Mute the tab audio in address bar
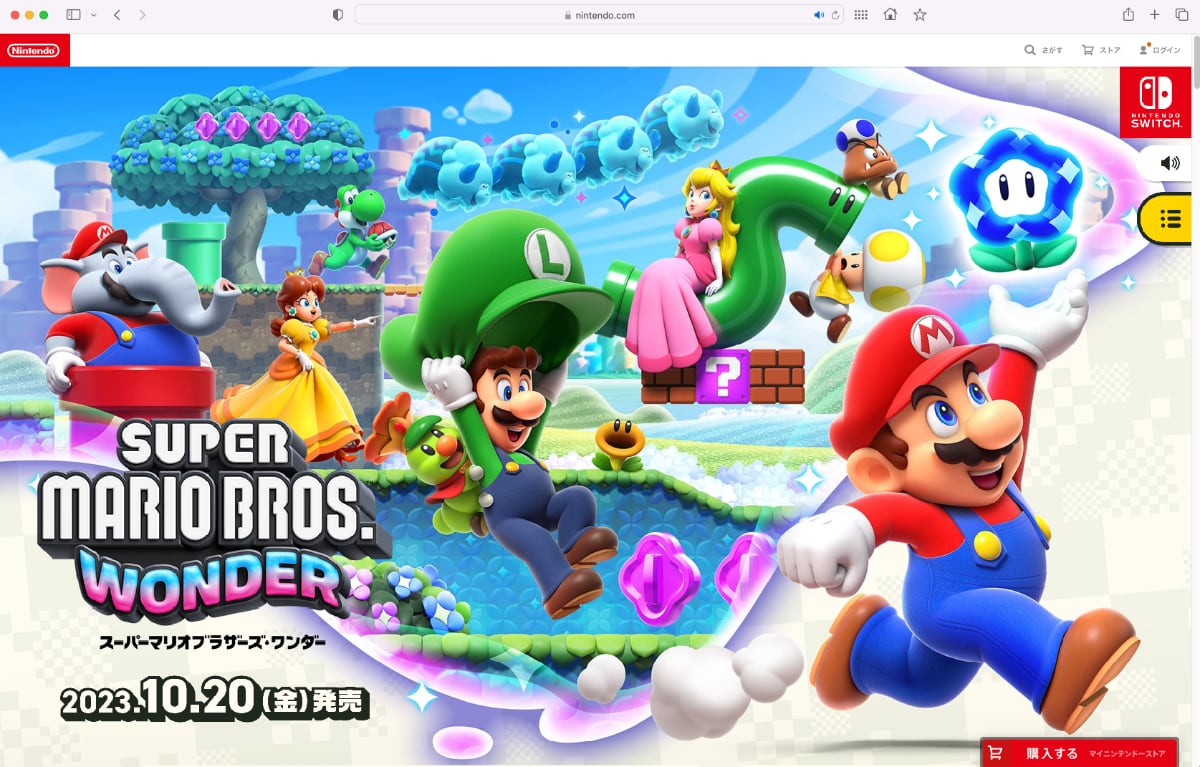This screenshot has width=1200, height=767. (819, 15)
